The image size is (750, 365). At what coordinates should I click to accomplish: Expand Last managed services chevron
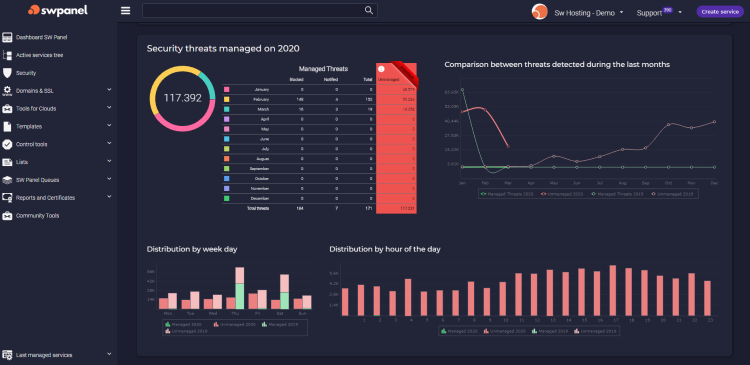tap(109, 354)
